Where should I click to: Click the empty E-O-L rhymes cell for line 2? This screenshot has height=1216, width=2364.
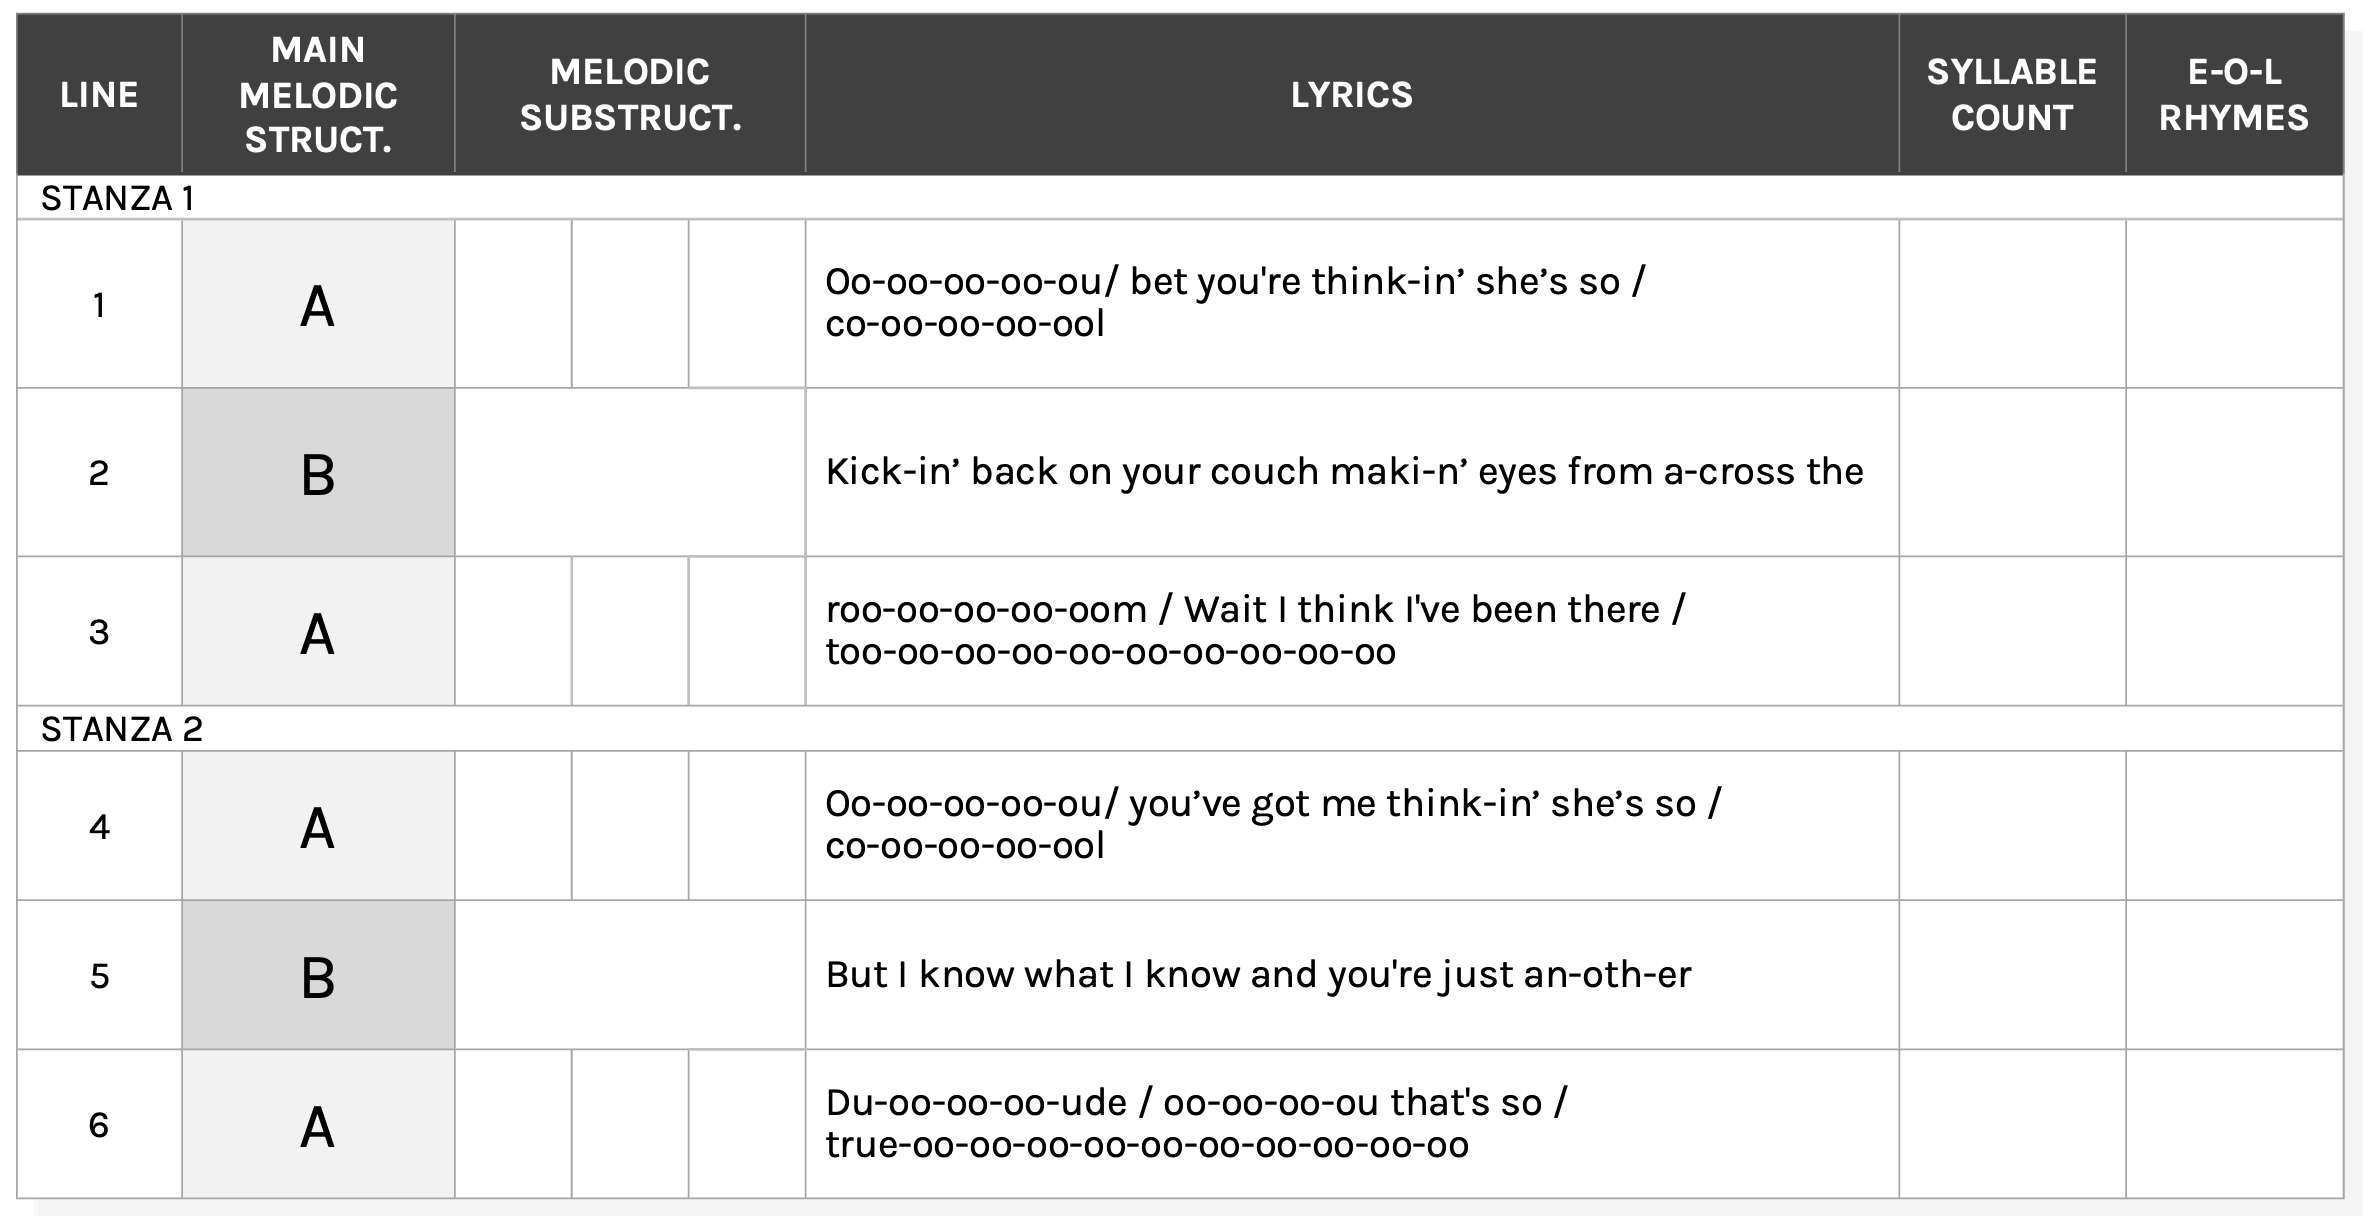point(2233,472)
